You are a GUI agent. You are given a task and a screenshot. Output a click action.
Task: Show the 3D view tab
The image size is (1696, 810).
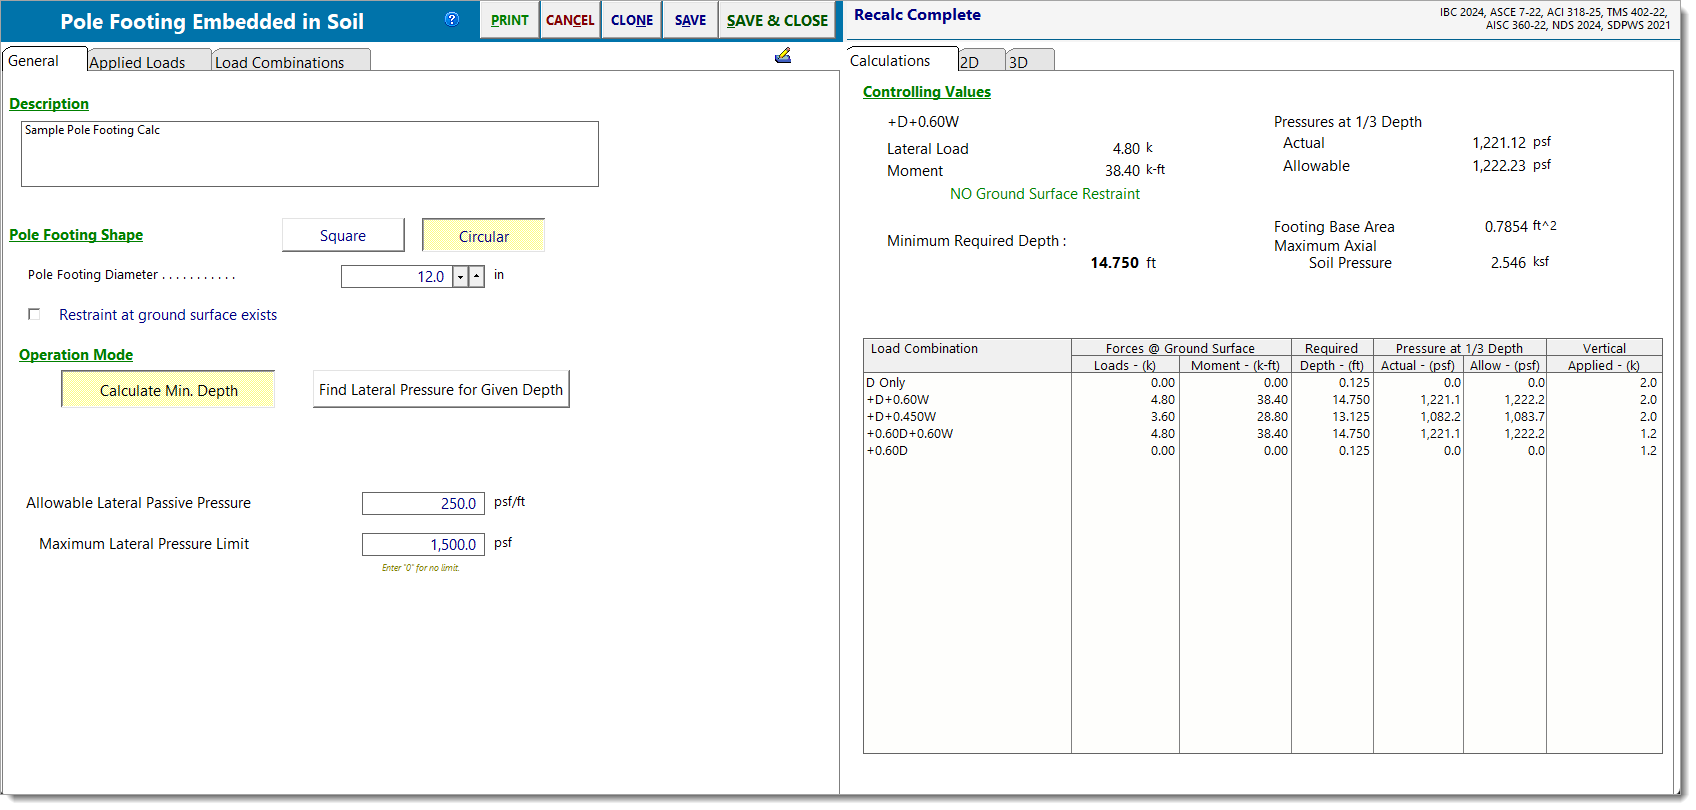[1019, 62]
